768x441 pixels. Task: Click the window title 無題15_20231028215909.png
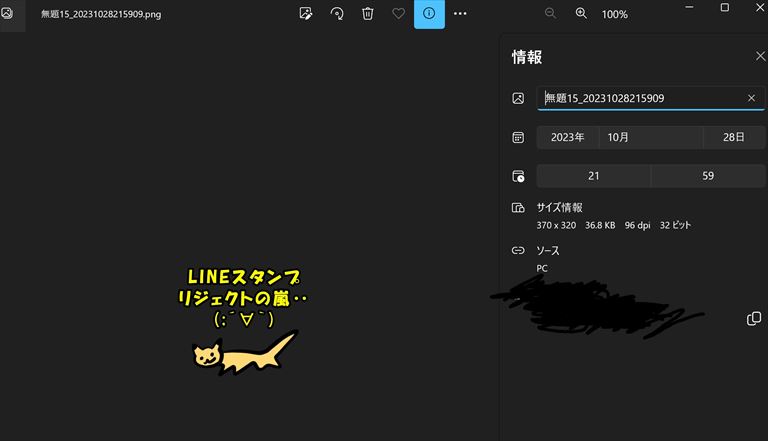point(101,14)
